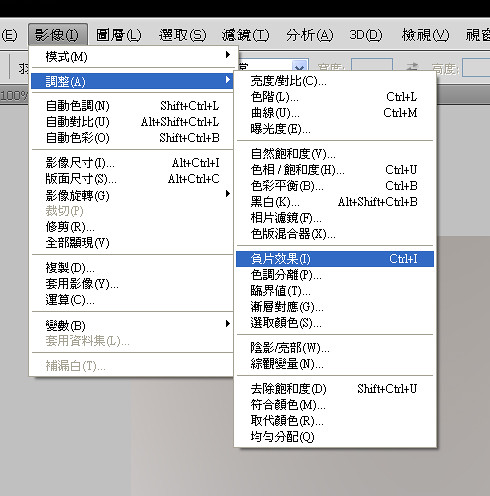Viewport: 490px width, 496px height.
Task: Choose 自動色彩(O) from the menu
Action: [x=132, y=138]
